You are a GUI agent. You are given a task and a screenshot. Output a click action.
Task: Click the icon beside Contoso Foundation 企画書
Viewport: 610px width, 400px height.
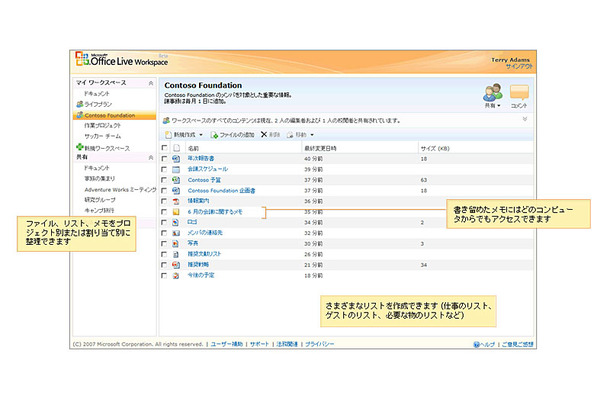coord(176,190)
